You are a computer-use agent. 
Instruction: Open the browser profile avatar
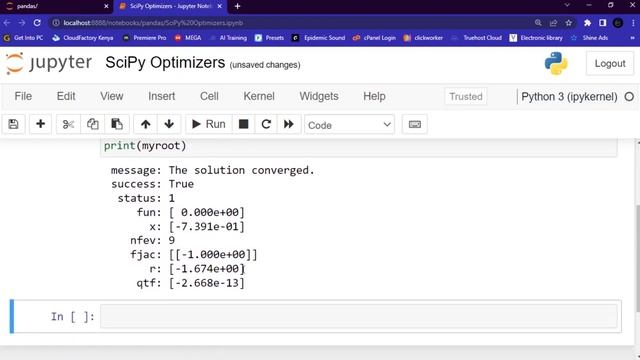(x=618, y=23)
